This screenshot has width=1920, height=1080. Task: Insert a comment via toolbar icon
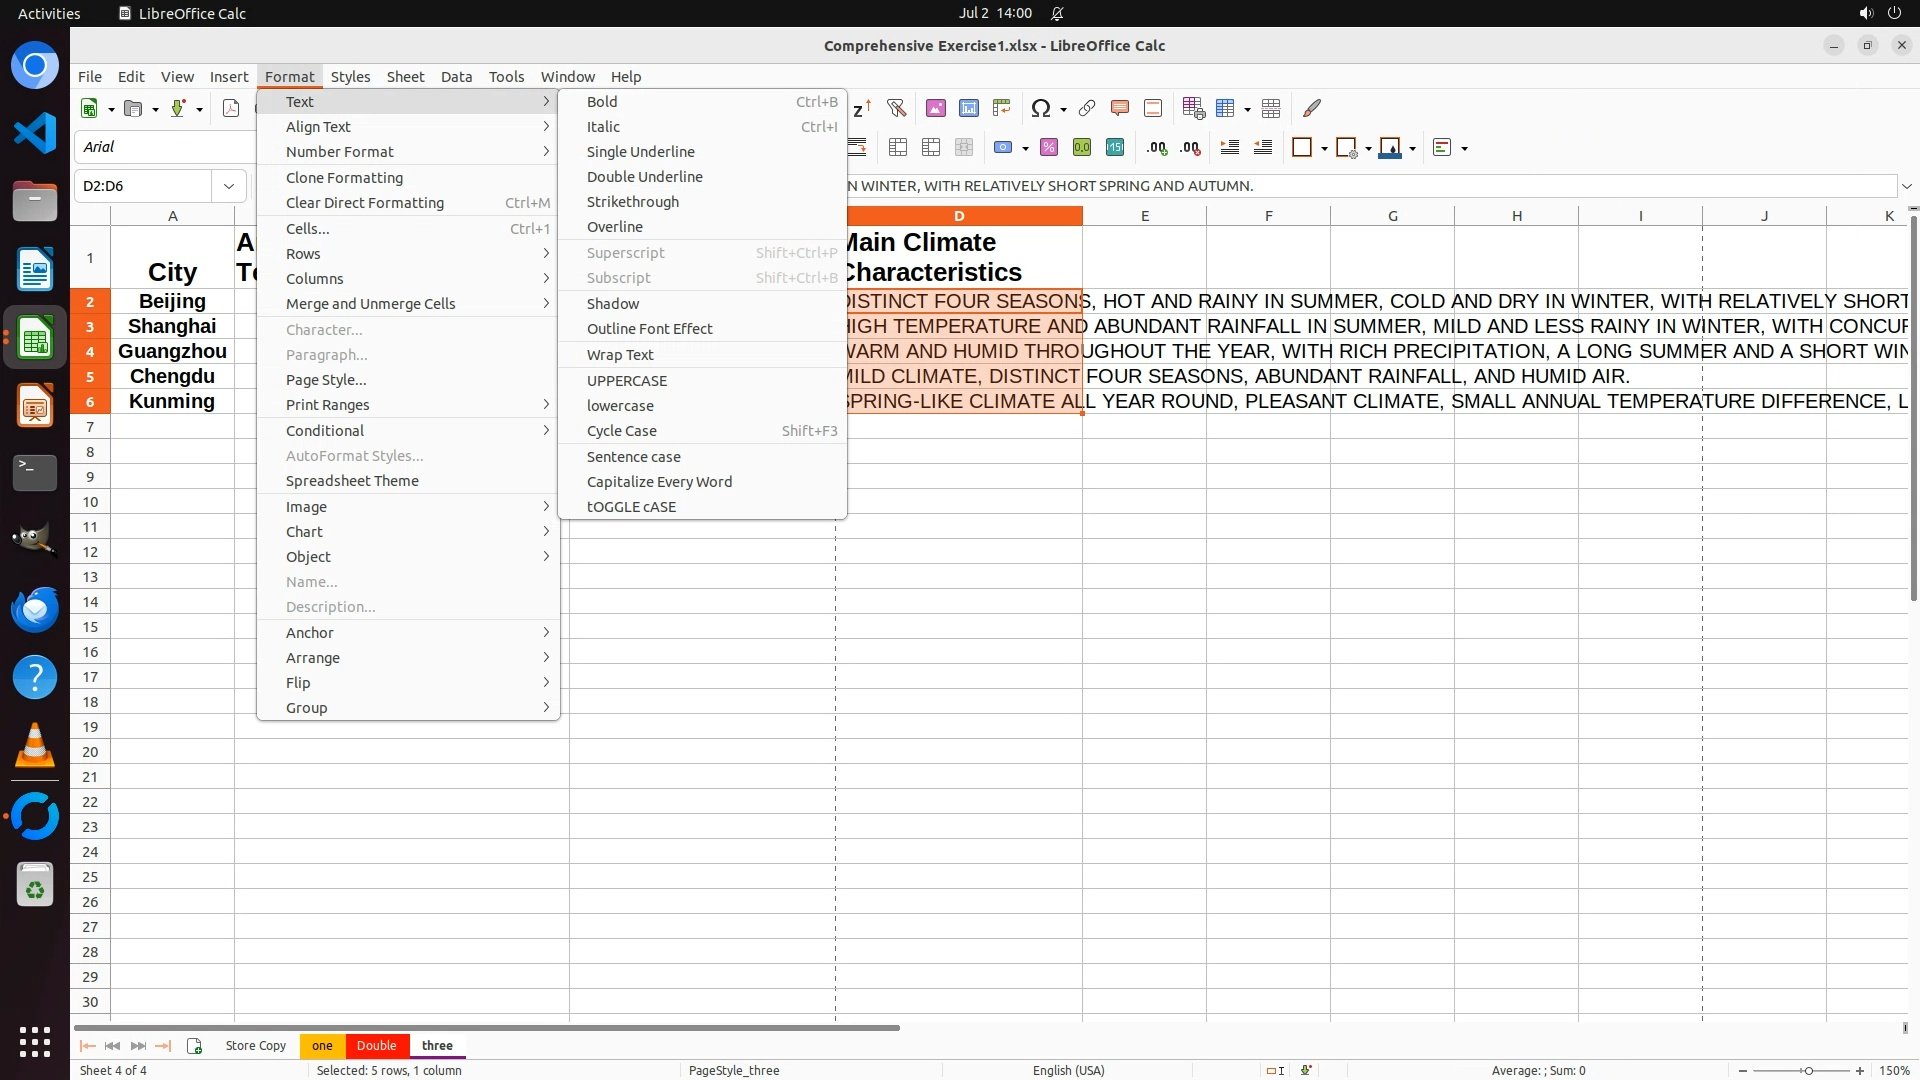(x=1120, y=108)
